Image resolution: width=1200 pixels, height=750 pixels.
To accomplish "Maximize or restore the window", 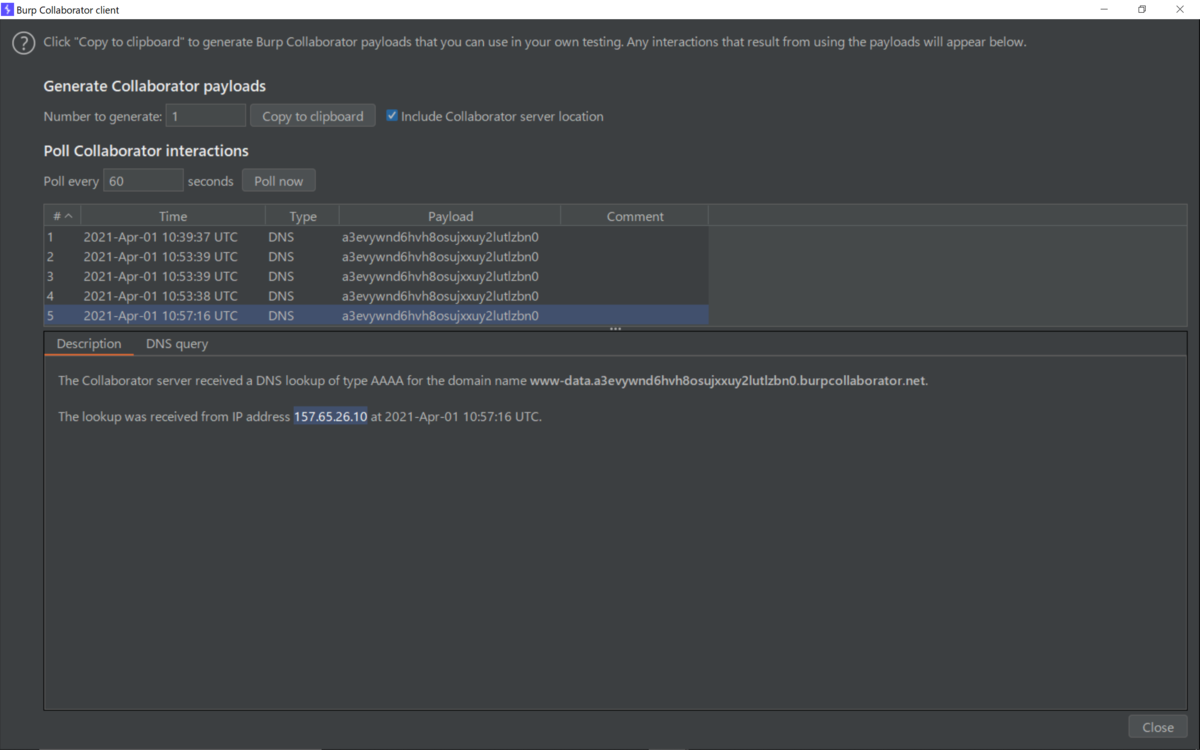I will (1142, 9).
